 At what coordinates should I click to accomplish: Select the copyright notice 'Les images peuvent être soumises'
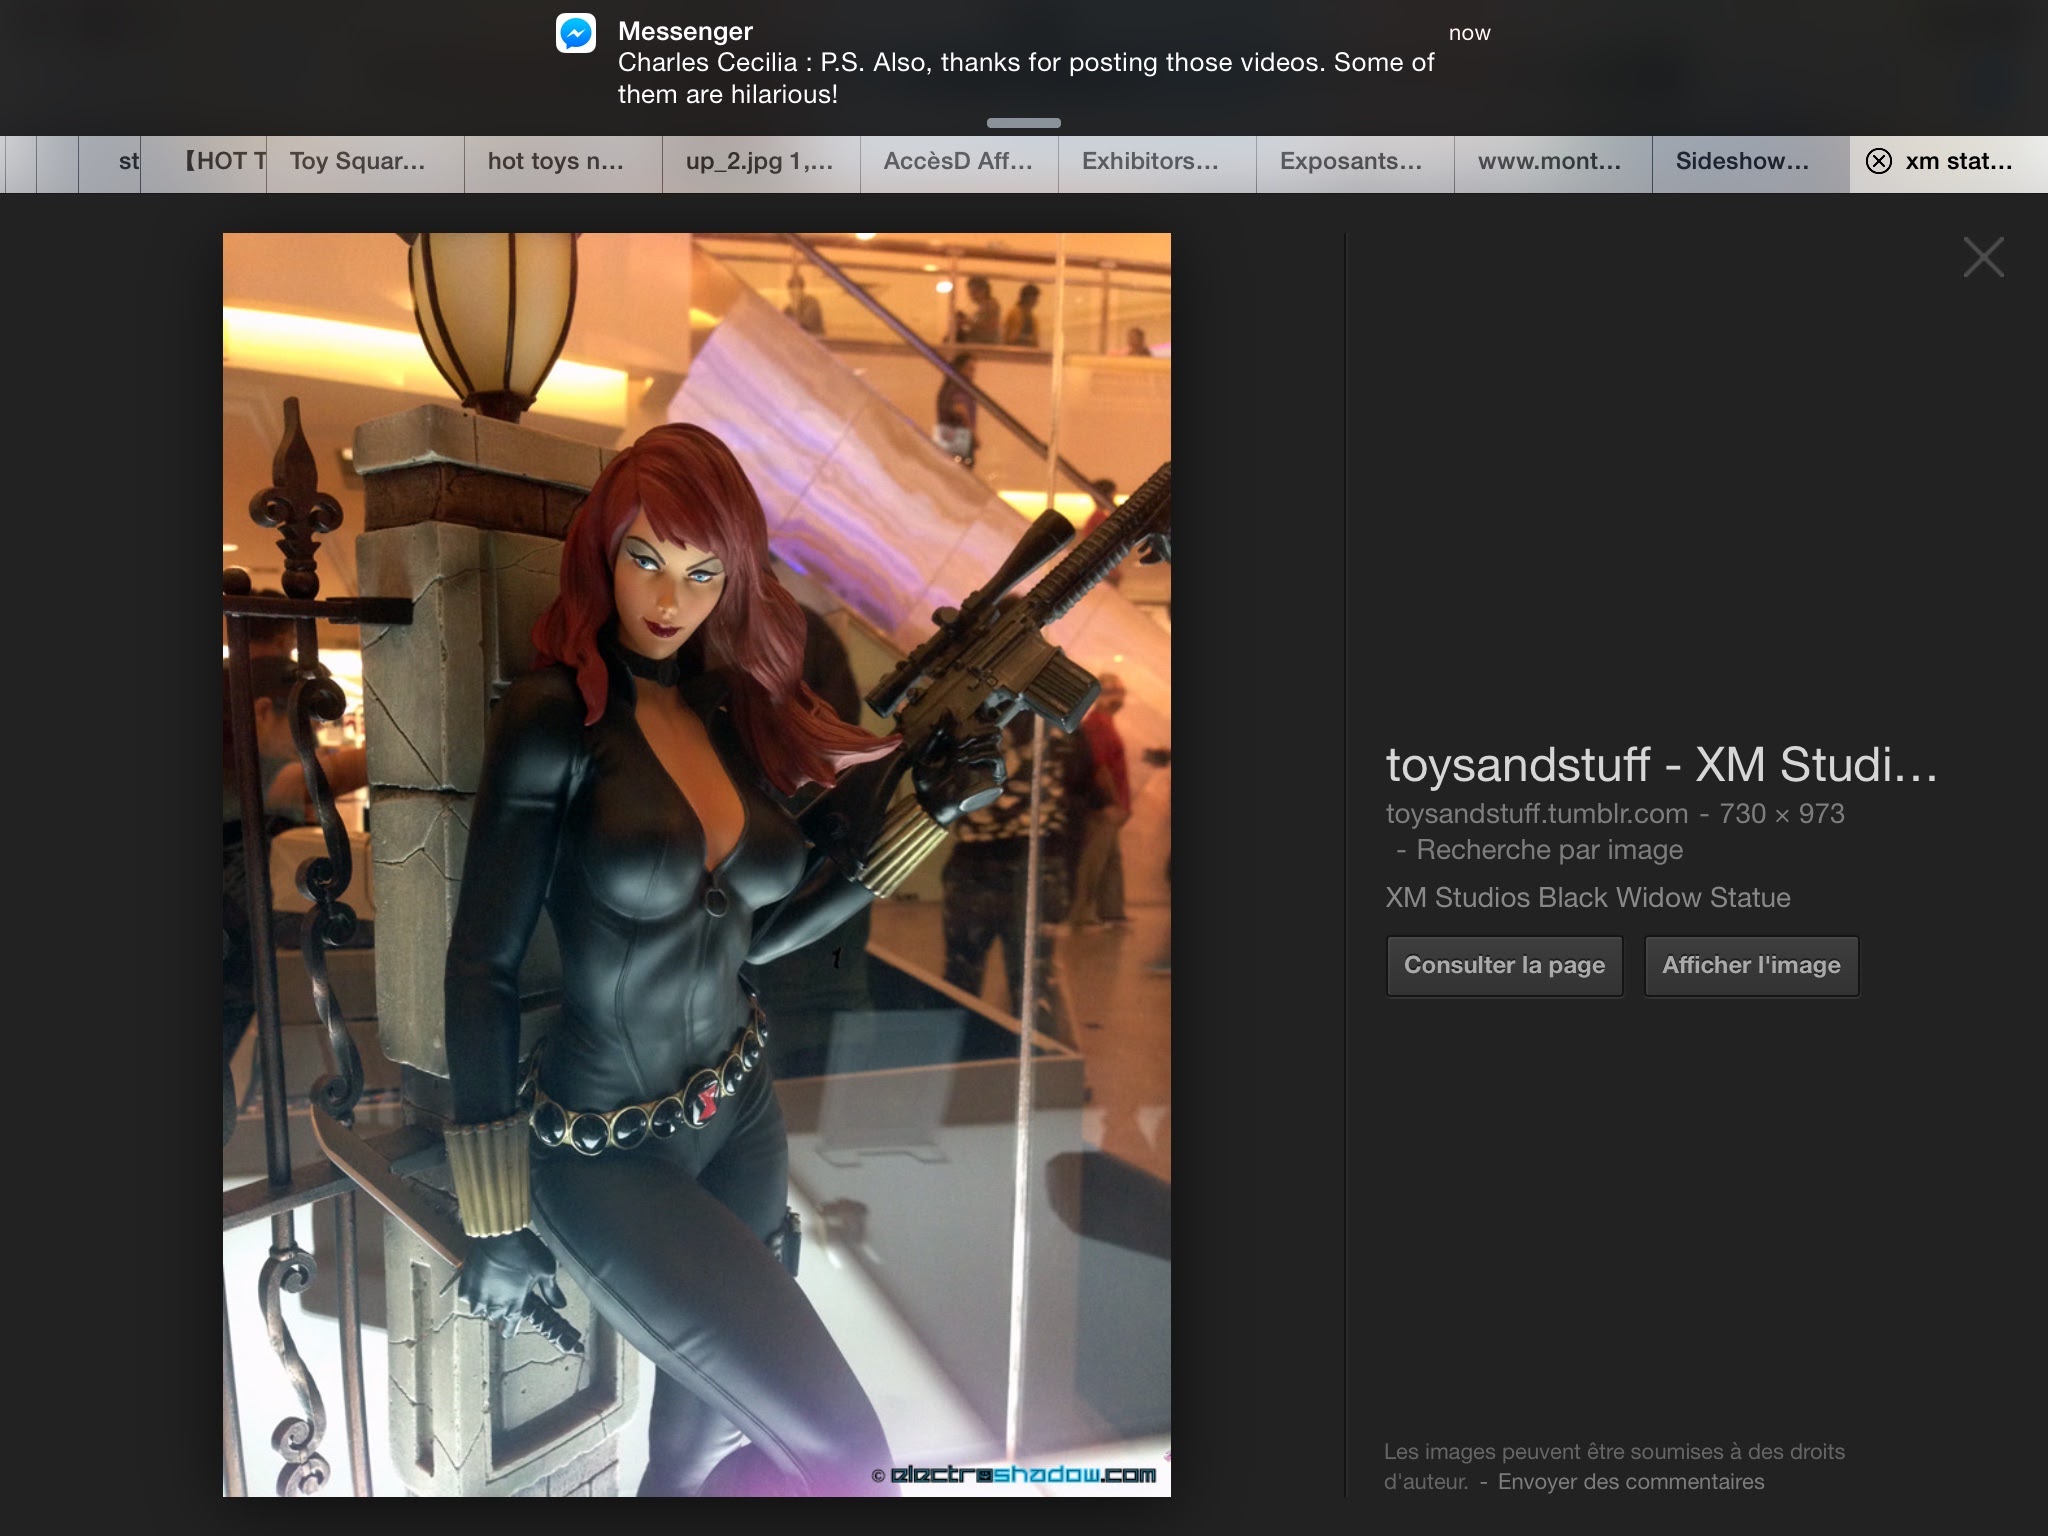tap(1614, 1466)
